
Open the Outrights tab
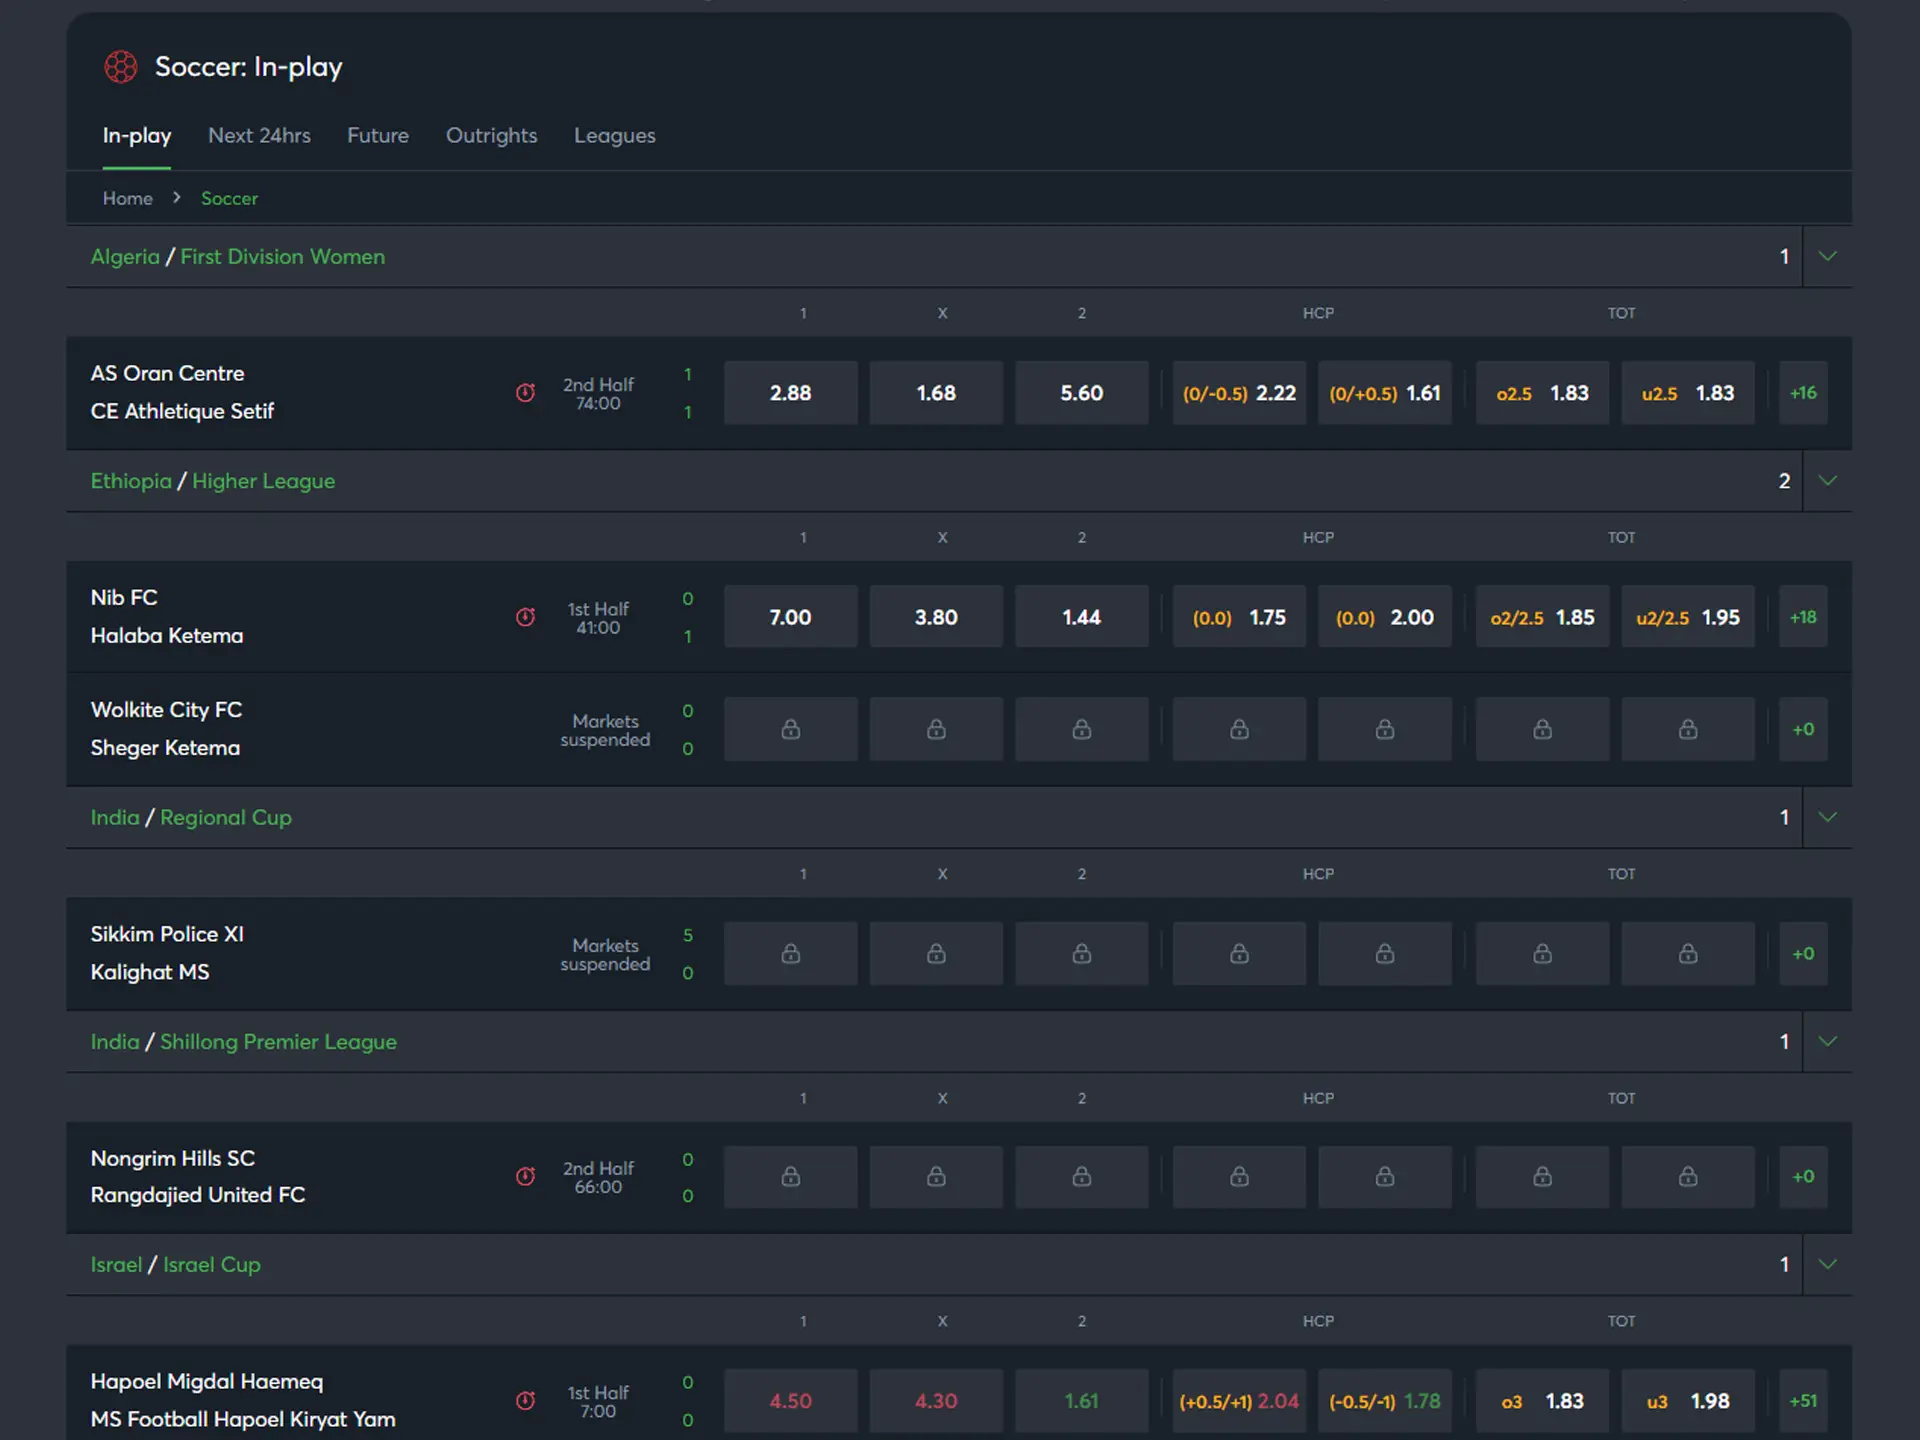(x=491, y=135)
